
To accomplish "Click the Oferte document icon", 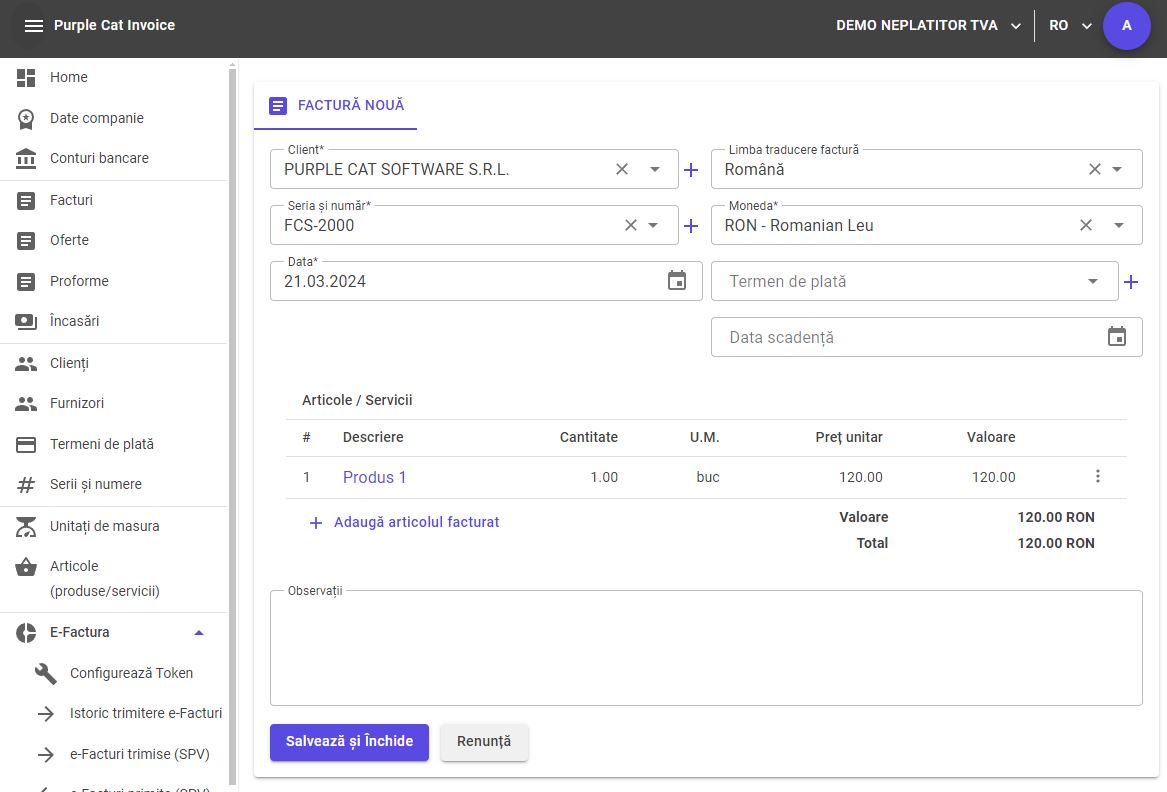I will click(x=26, y=240).
